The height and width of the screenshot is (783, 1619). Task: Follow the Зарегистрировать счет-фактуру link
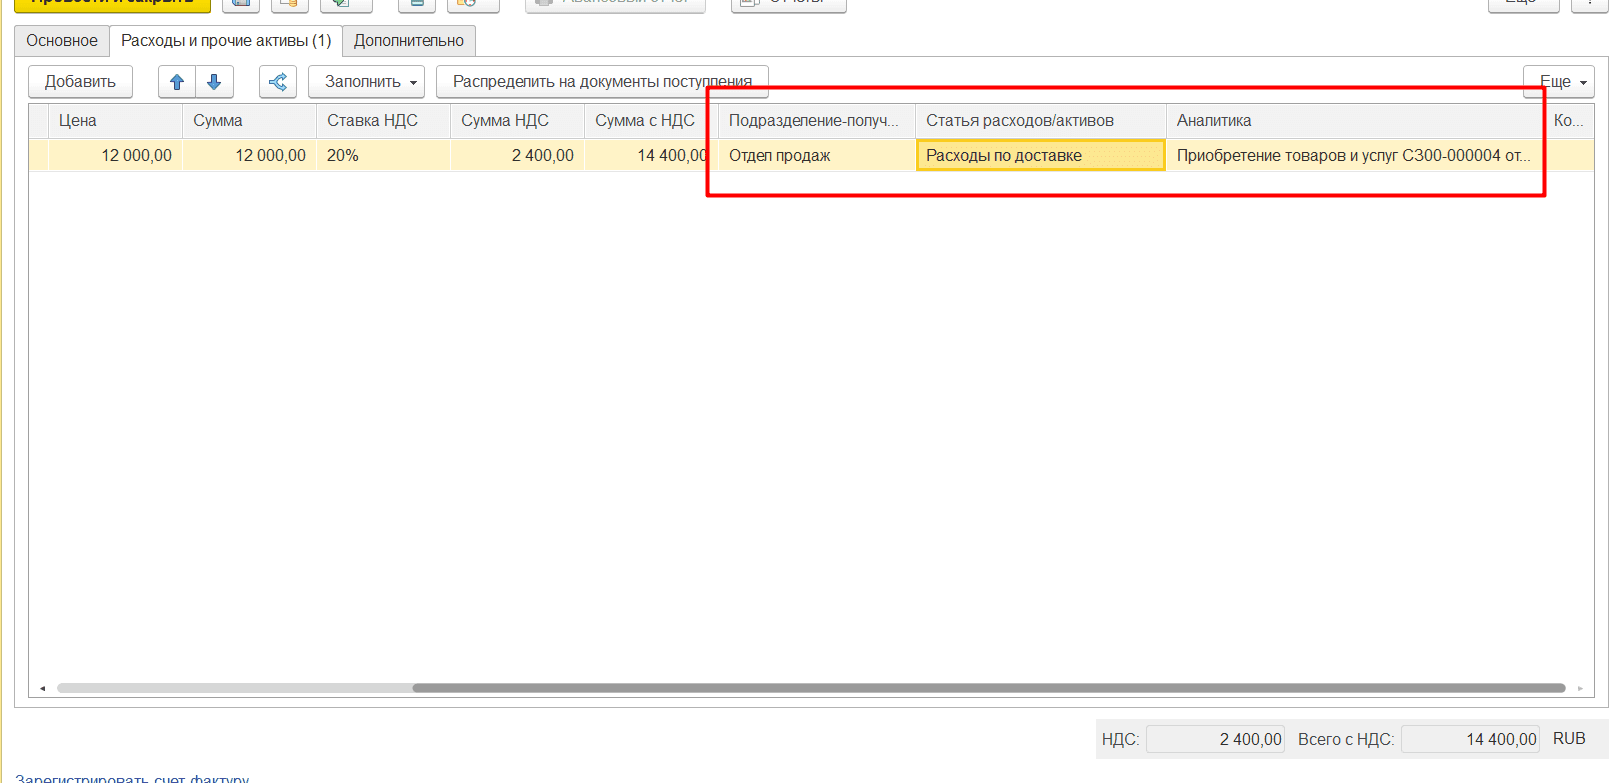click(132, 778)
